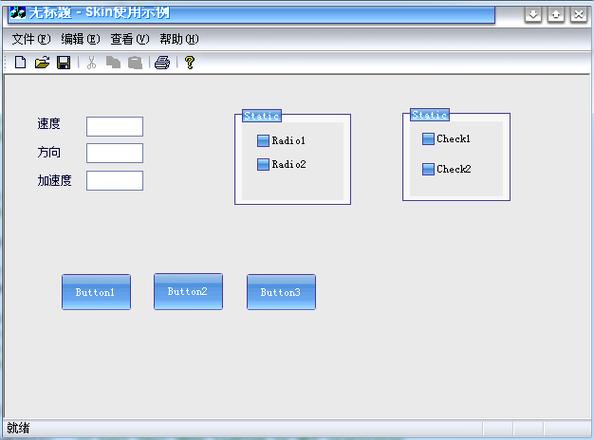The image size is (594, 440).
Task: Click the Paste clipboard icon
Action: tap(135, 63)
